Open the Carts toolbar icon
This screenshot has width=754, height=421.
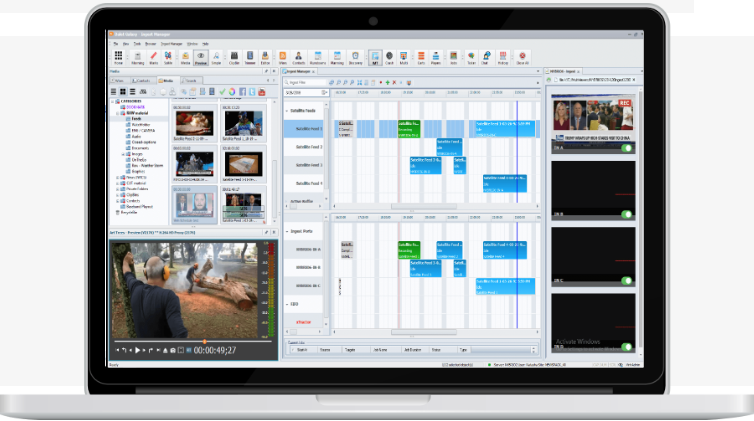pyautogui.click(x=421, y=57)
